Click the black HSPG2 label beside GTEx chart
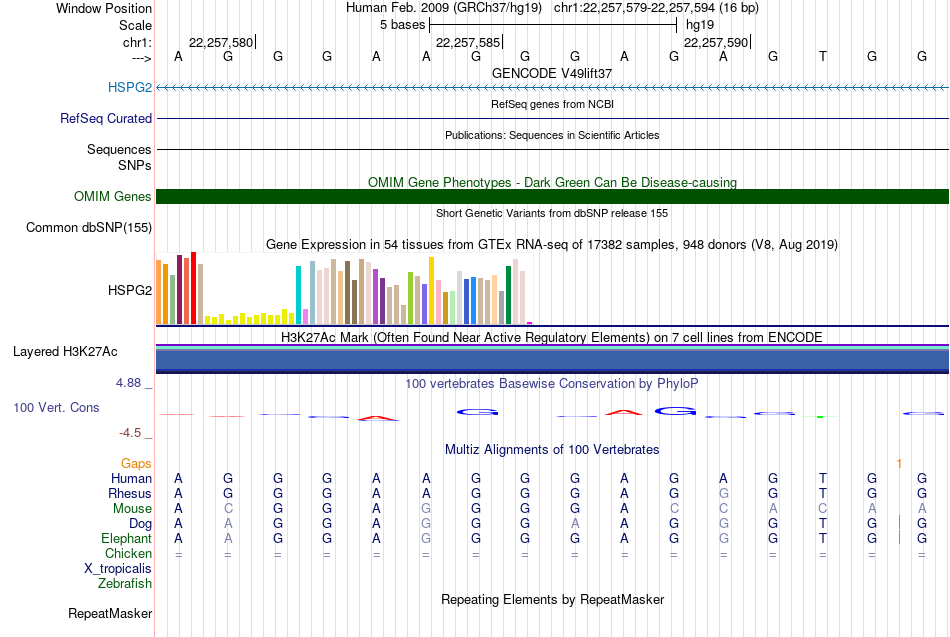Viewport: 950px width, 637px height. click(130, 290)
